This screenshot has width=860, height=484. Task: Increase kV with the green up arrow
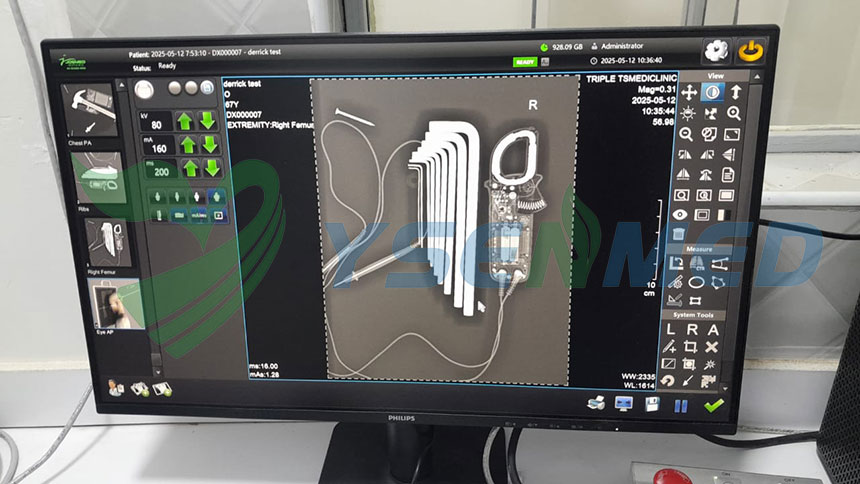pos(186,121)
